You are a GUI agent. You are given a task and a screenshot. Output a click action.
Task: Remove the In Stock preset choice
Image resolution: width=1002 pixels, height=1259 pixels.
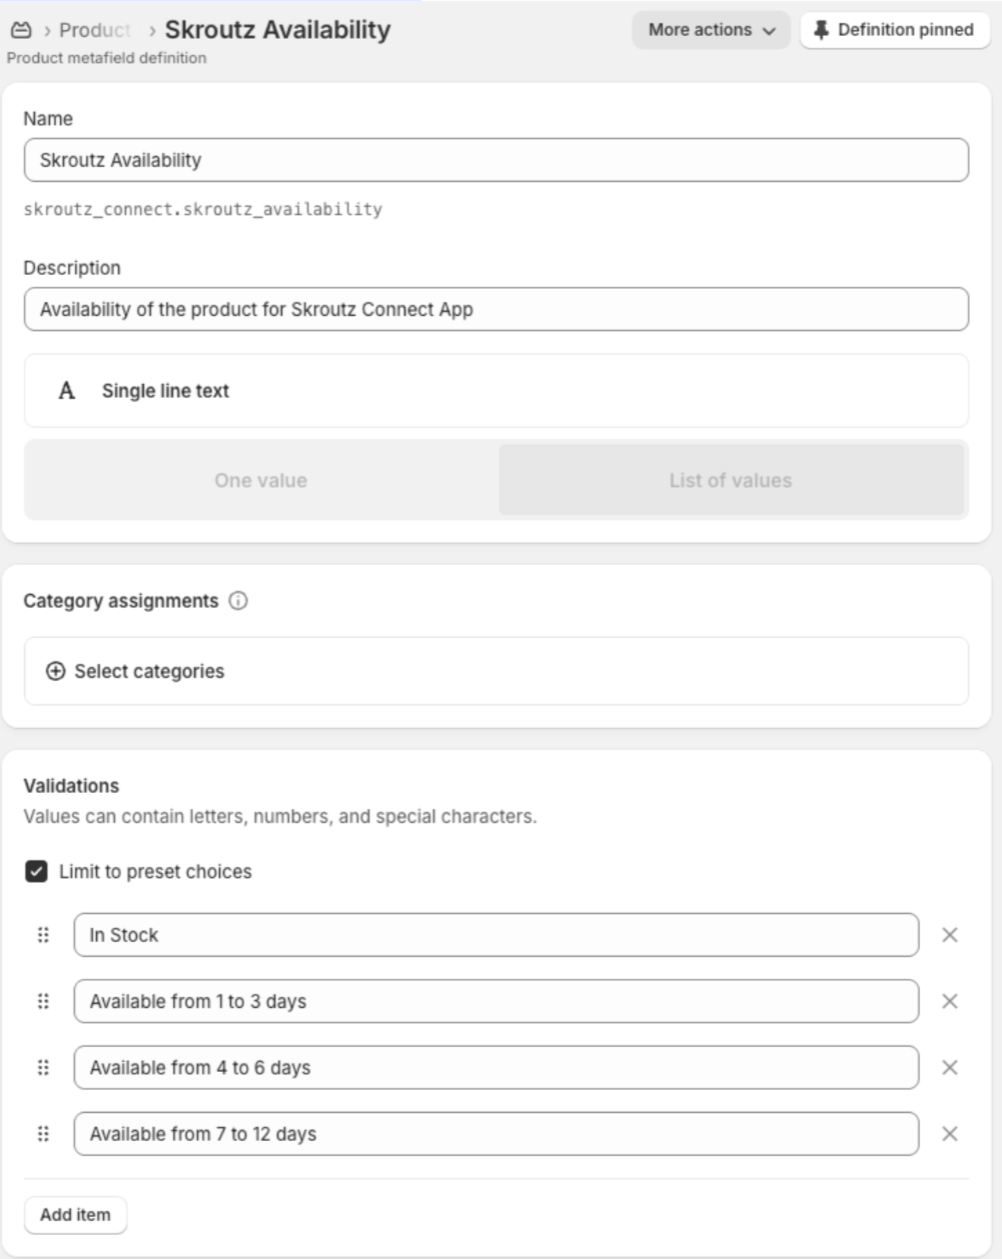point(949,935)
